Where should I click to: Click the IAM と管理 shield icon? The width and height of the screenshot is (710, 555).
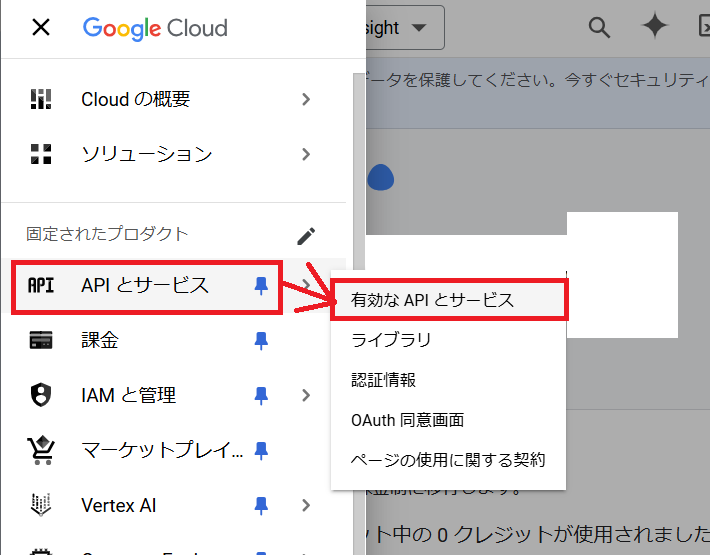[x=41, y=395]
